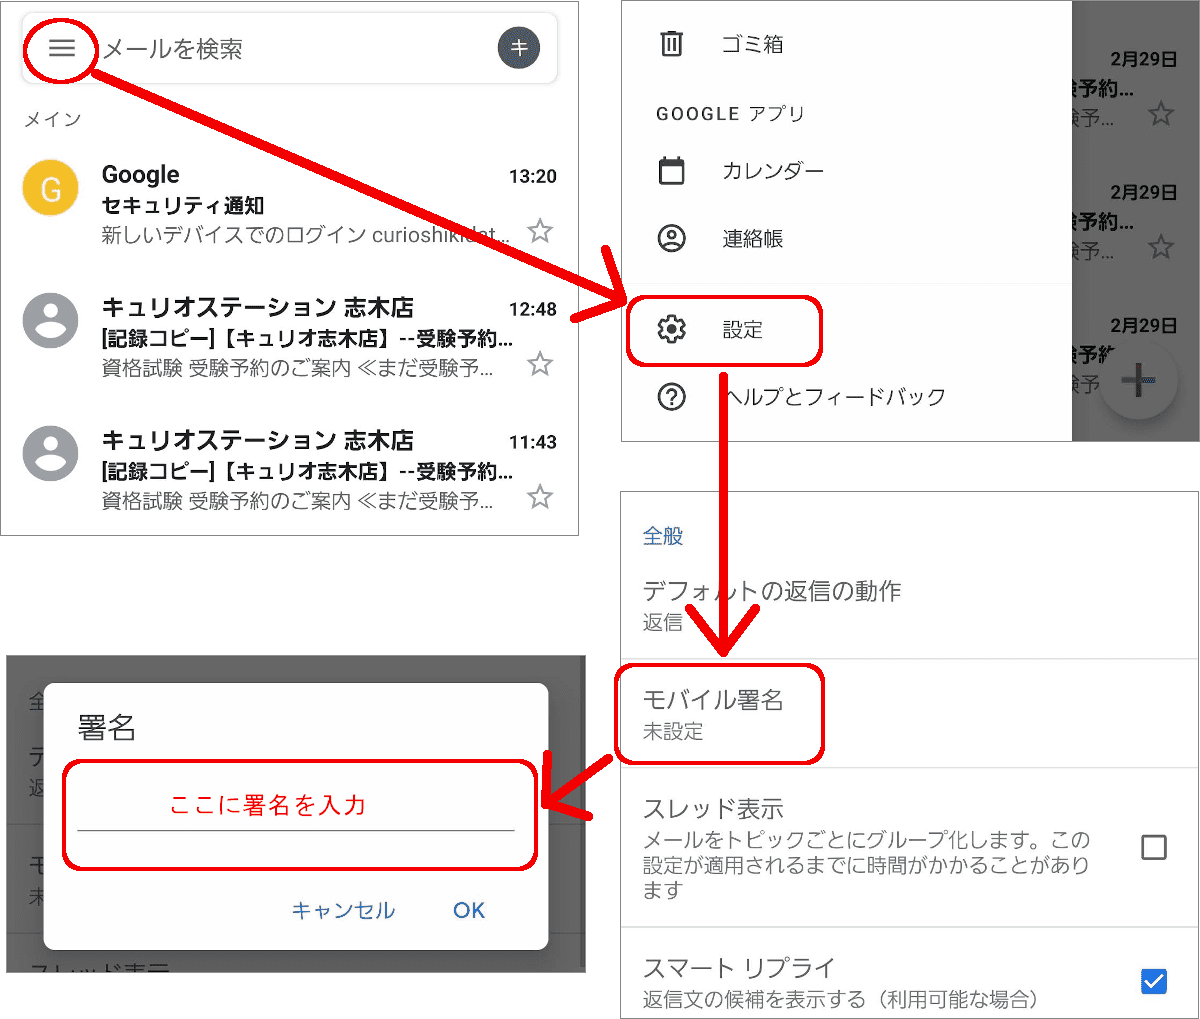Viewport: 1200px width, 1019px height.
Task: Open the 設定 menu entry
Action: click(846, 329)
